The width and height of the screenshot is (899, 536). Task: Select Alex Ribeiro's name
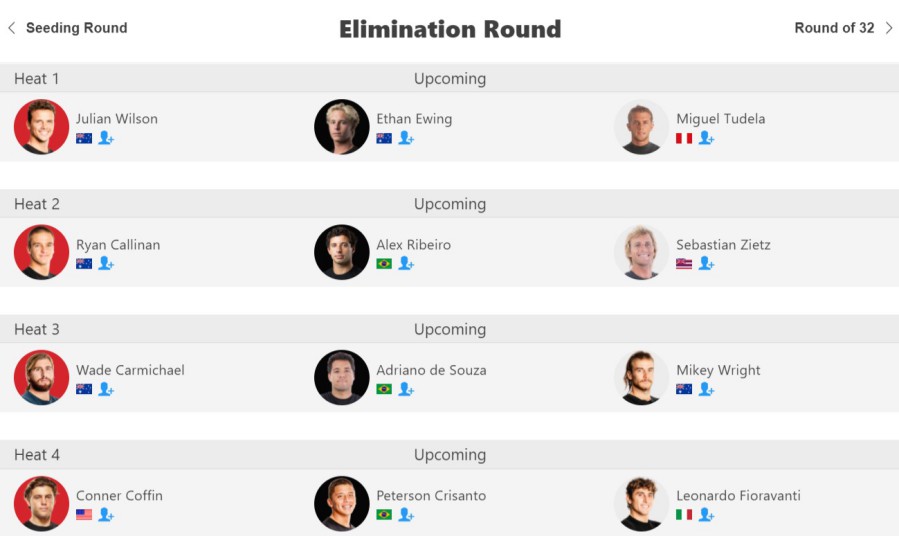[413, 245]
